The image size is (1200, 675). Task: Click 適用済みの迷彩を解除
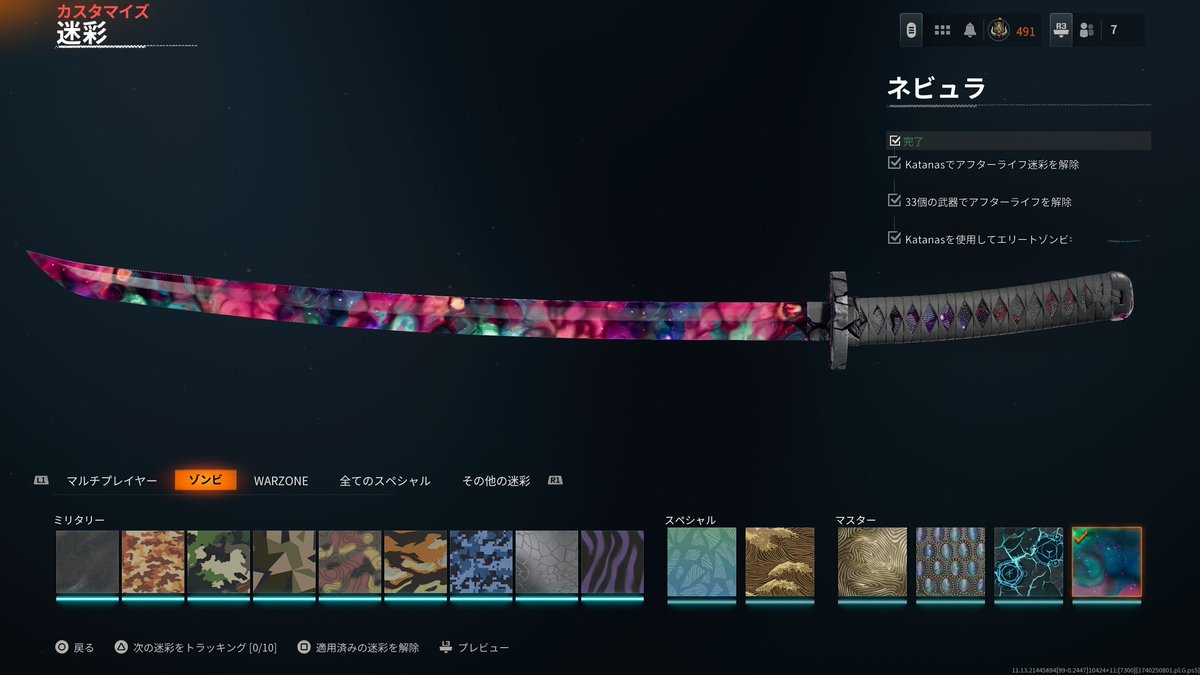[x=367, y=648]
